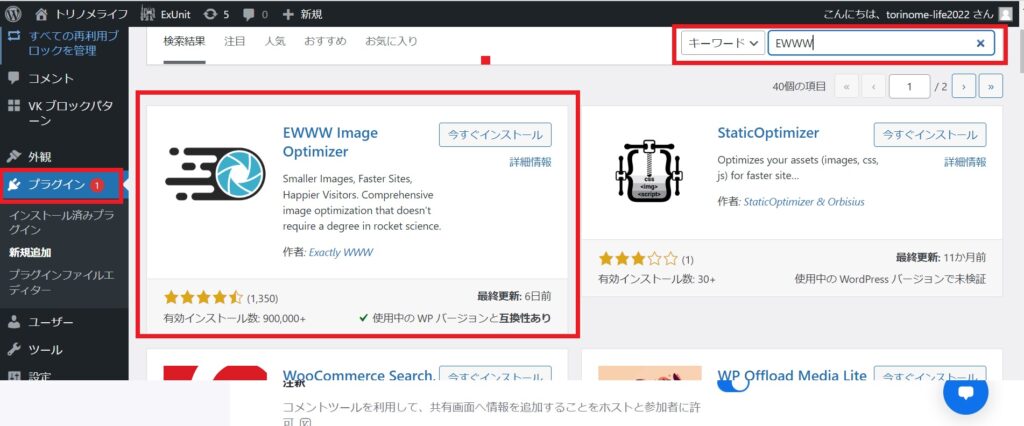This screenshot has width=1024, height=426.
Task: Click StaticOptimizer three-star rating
Action: (638, 259)
